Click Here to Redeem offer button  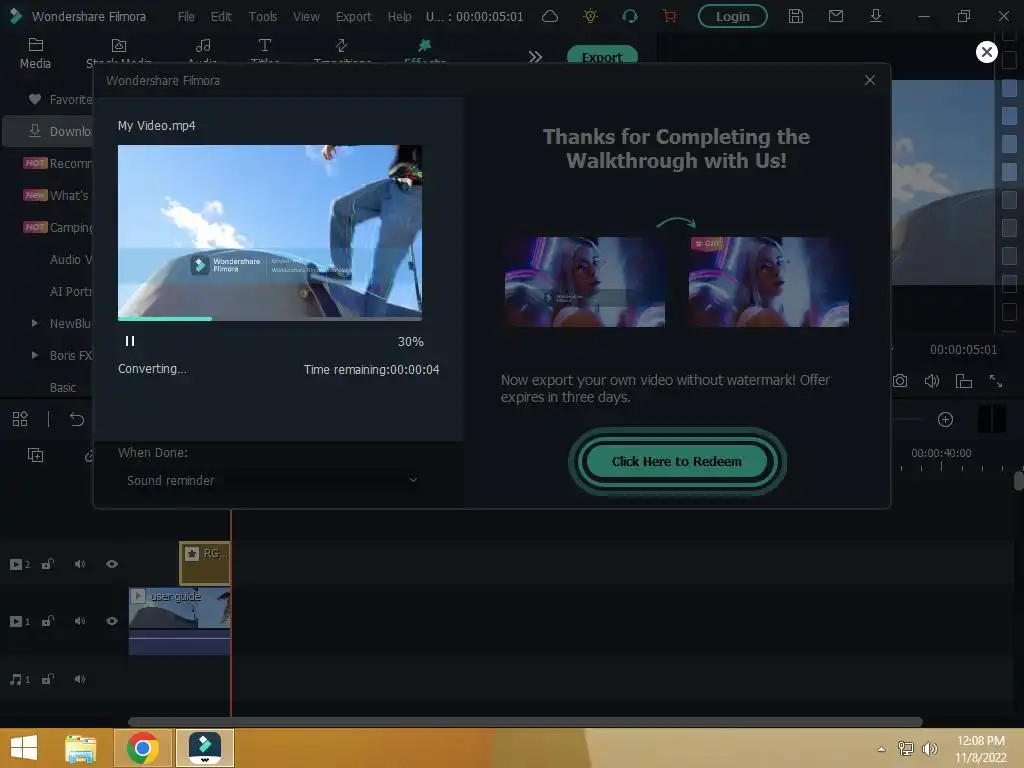click(x=677, y=461)
